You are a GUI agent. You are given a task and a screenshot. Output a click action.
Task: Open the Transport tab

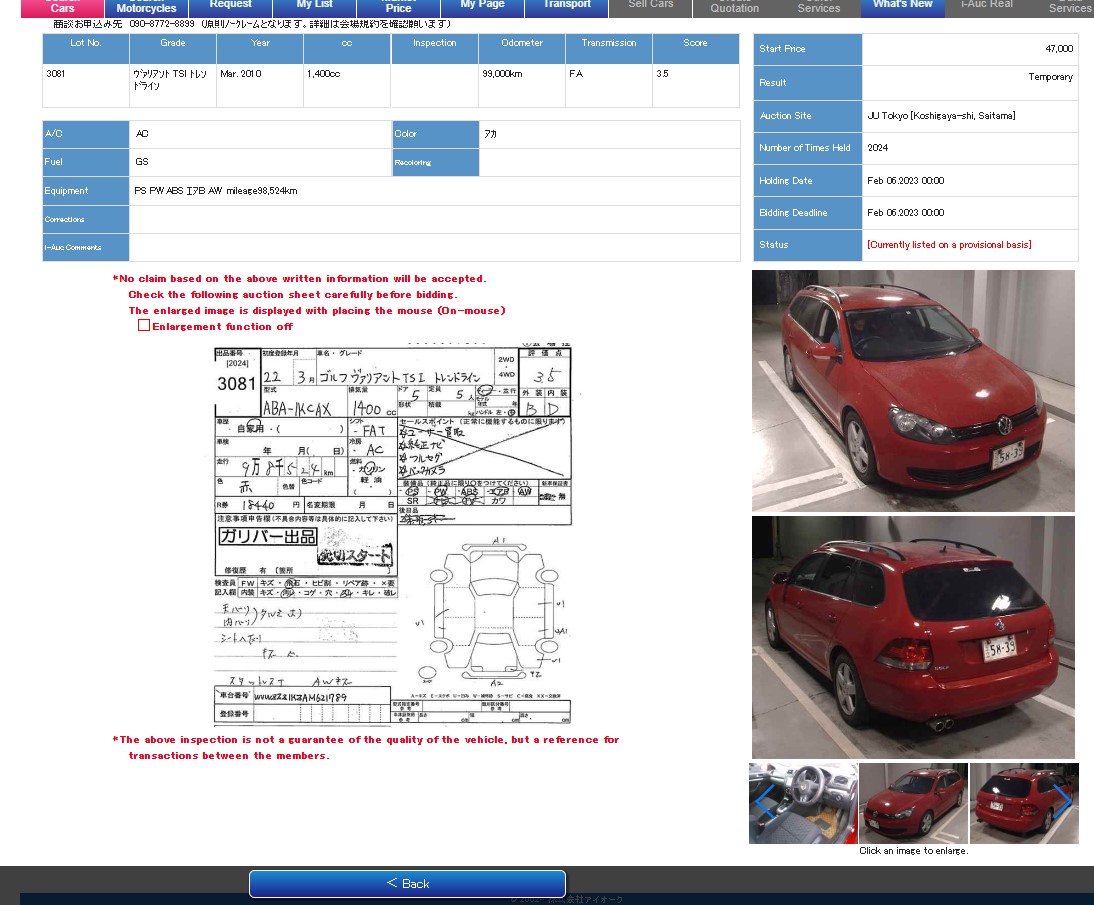click(565, 6)
